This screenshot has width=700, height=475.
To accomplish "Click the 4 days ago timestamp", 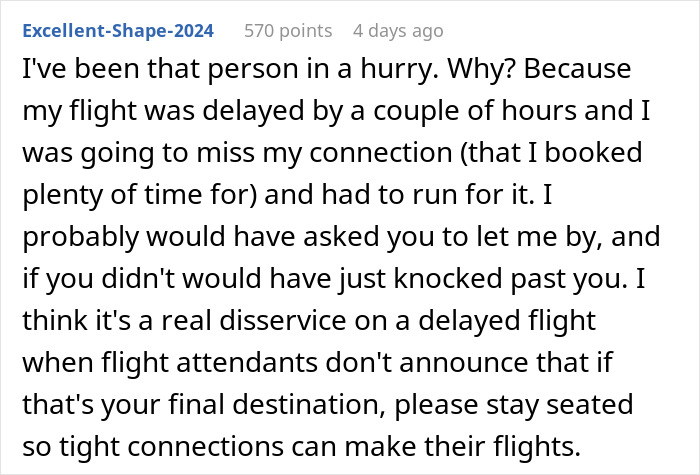I will tap(397, 31).
